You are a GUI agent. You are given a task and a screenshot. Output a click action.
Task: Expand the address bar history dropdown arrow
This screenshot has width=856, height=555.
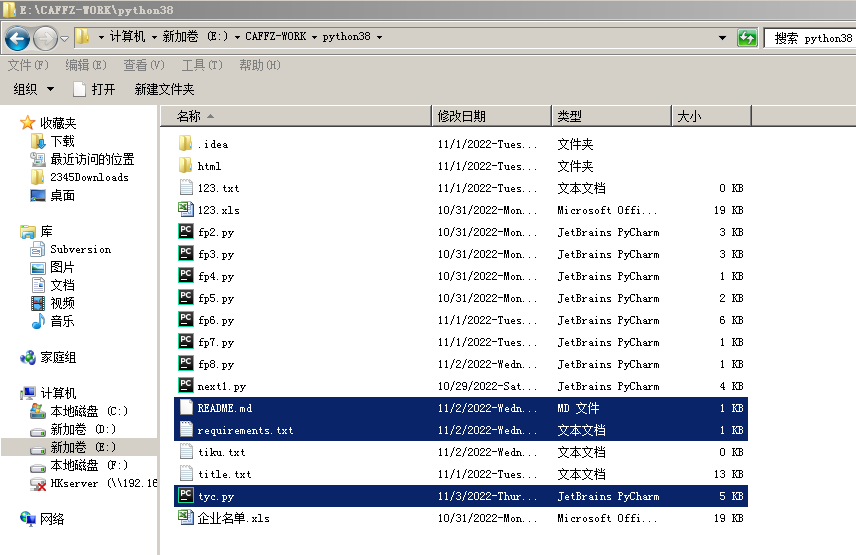pyautogui.click(x=722, y=38)
